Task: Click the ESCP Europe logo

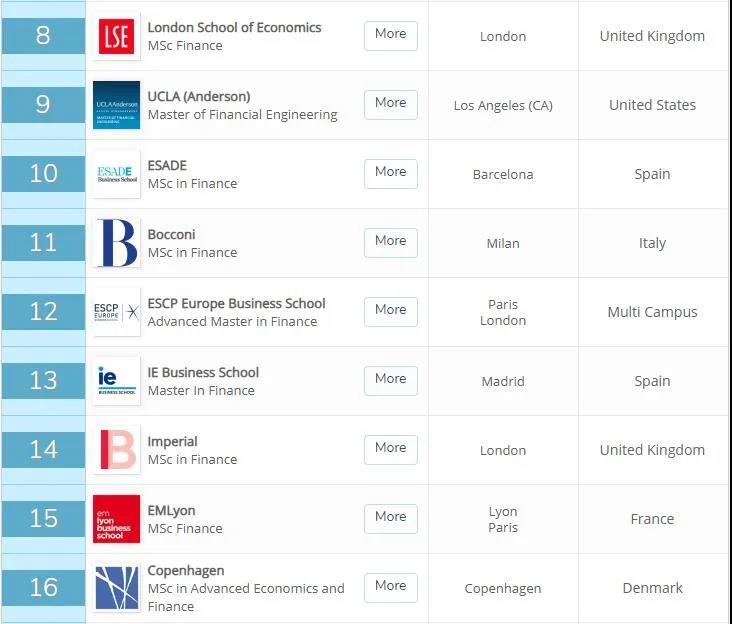Action: coord(116,312)
